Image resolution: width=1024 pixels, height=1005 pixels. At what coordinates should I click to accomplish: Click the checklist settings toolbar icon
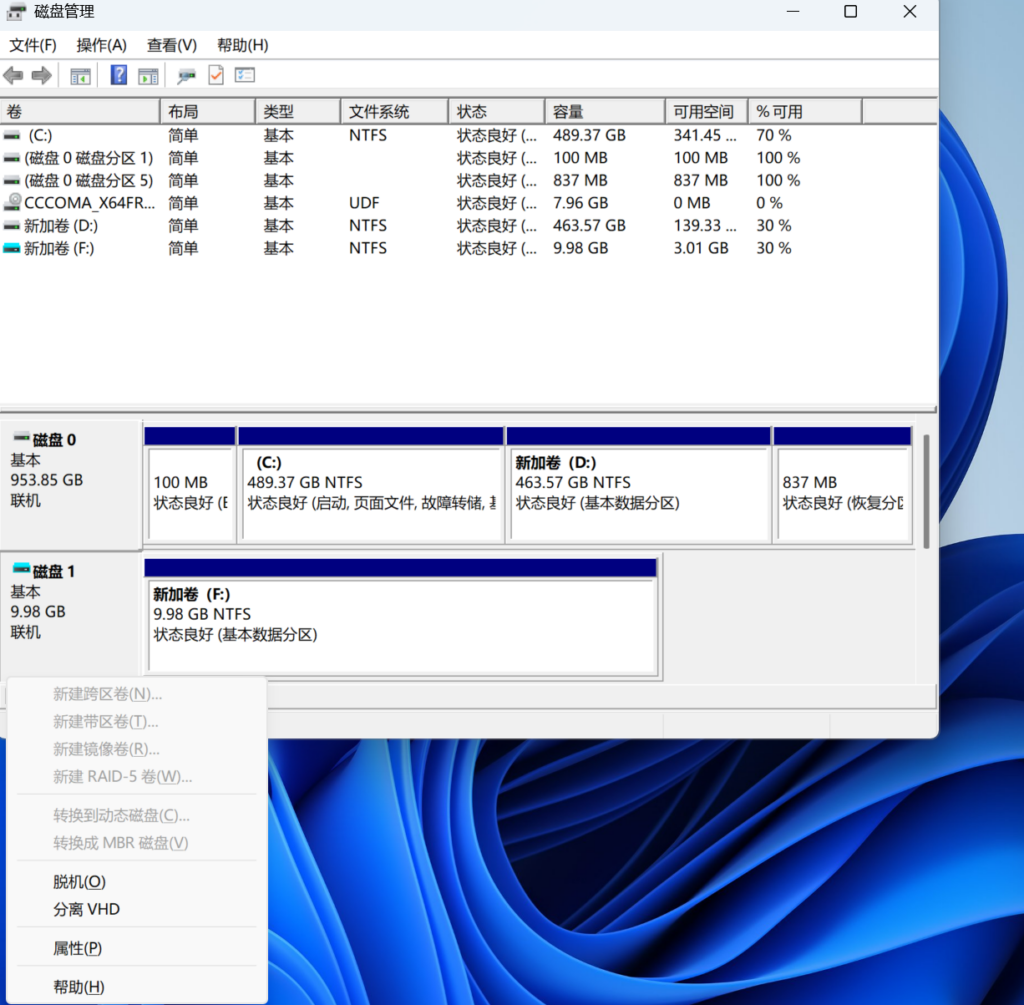click(x=245, y=76)
